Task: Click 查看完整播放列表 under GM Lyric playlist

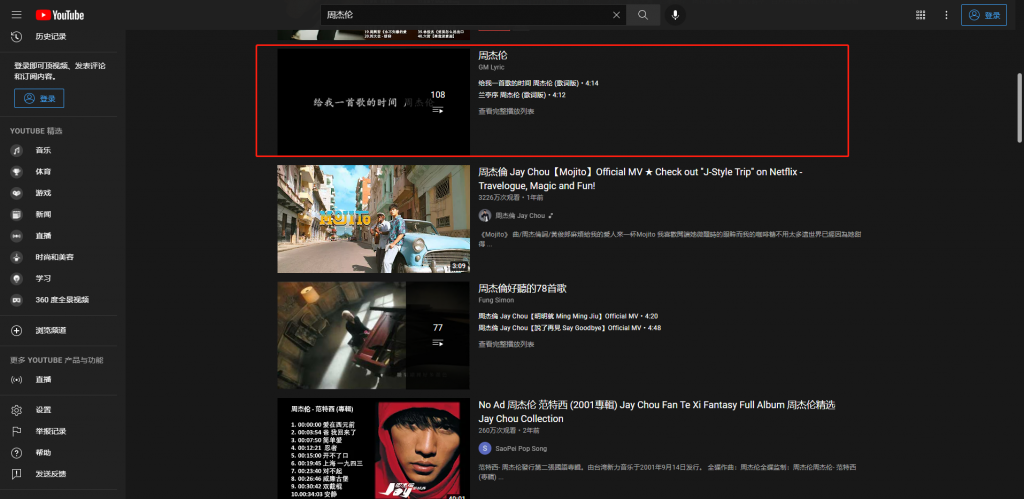Action: (506, 112)
